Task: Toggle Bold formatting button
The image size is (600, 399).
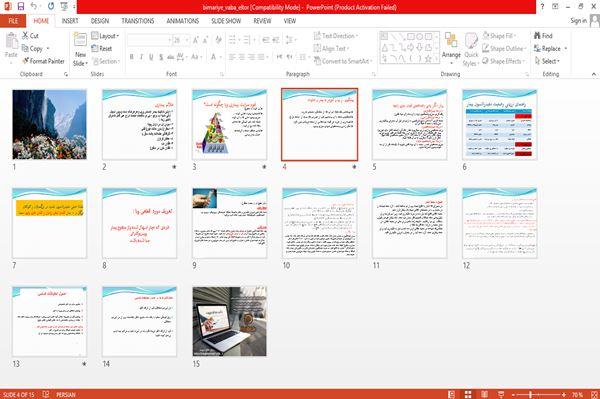Action: click(132, 57)
